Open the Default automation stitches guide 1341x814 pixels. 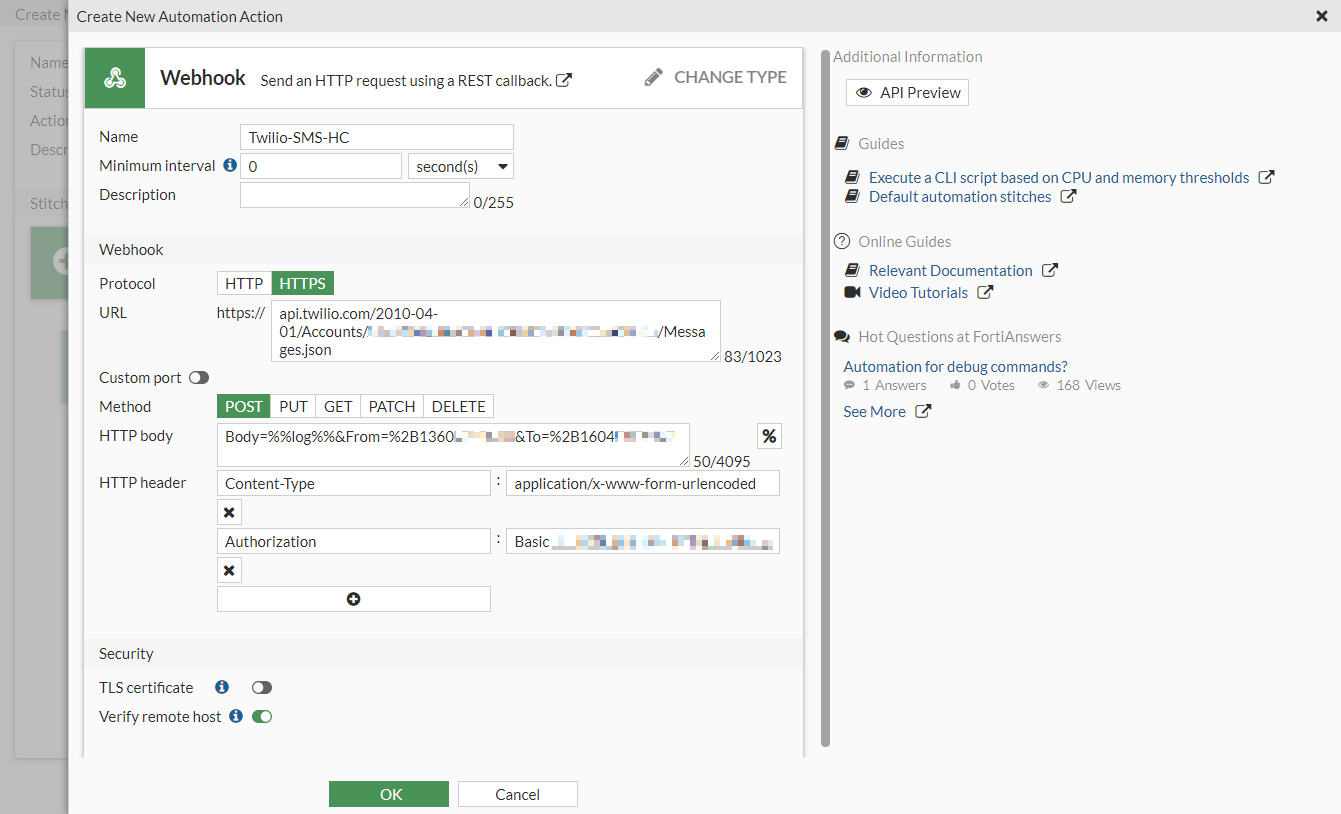959,197
